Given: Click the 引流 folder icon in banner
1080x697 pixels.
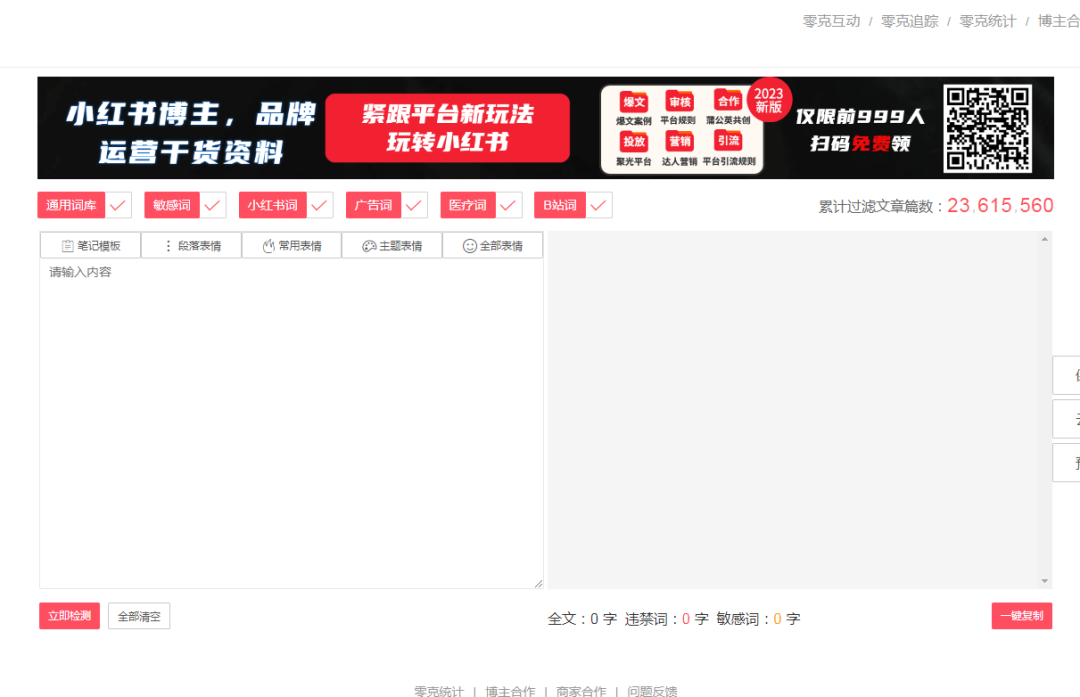Looking at the screenshot, I should pos(728,141).
